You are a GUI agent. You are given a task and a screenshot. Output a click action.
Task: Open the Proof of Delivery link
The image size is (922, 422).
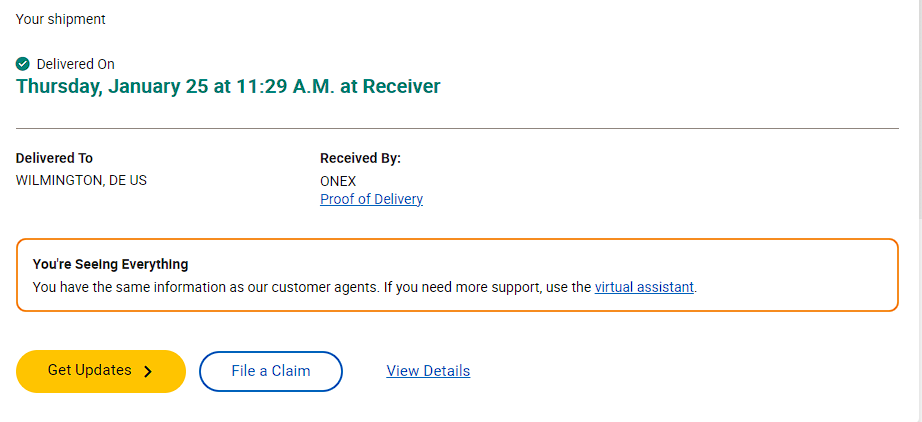(x=371, y=199)
